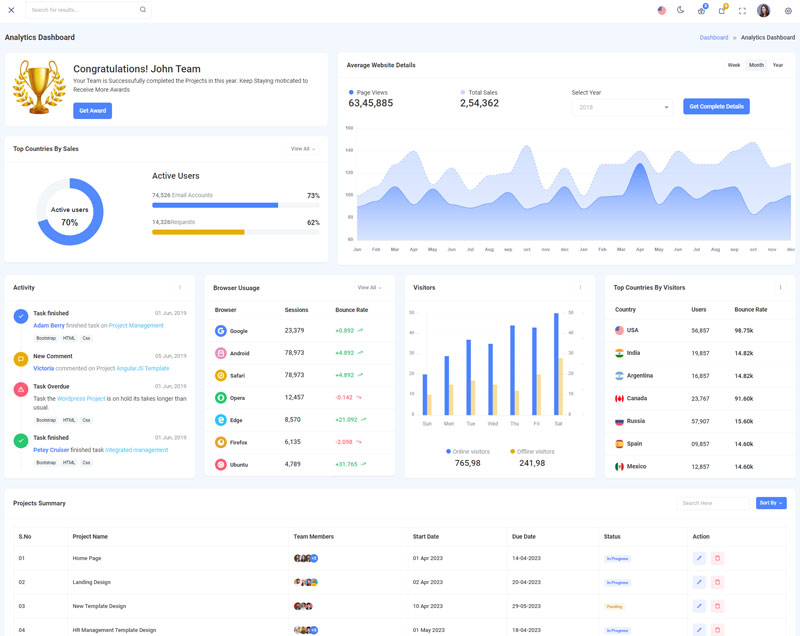Click edit icon for Home Page project

[699, 558]
